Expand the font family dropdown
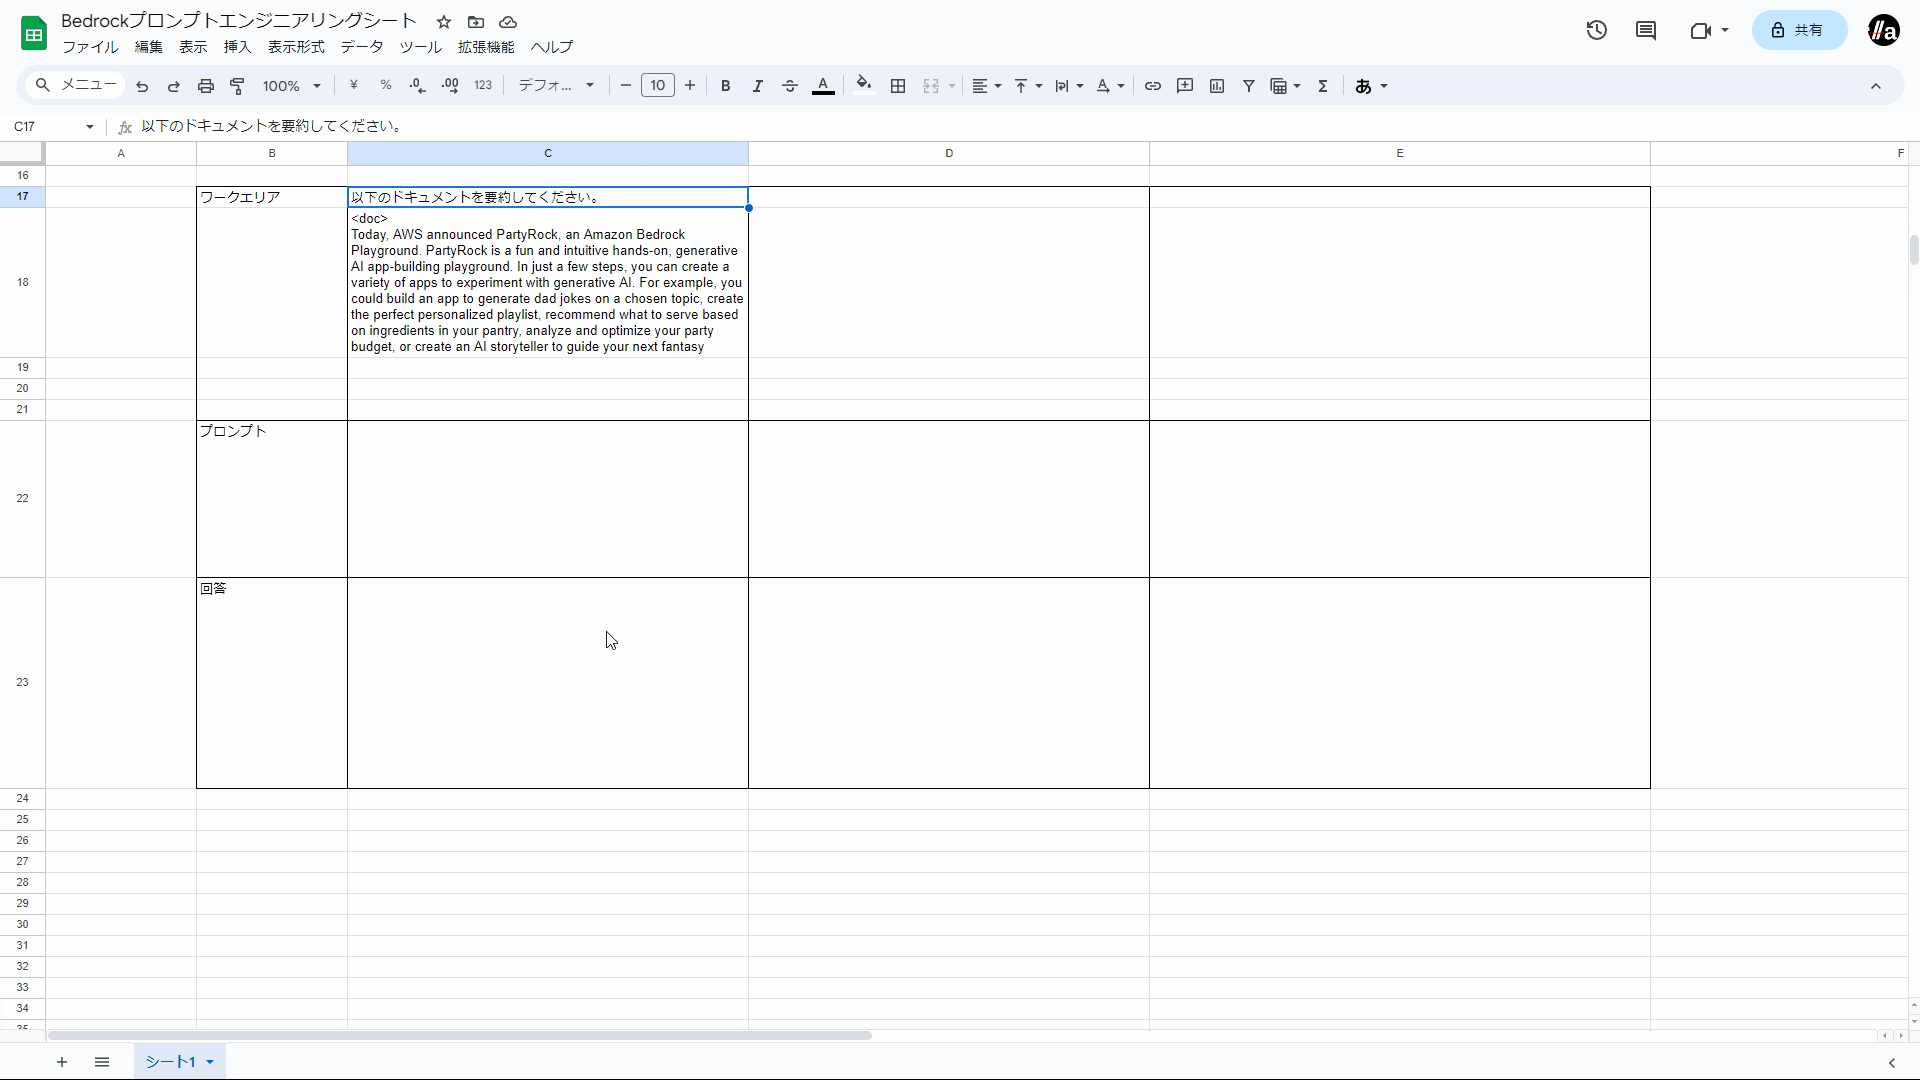1920x1080 pixels. click(556, 86)
